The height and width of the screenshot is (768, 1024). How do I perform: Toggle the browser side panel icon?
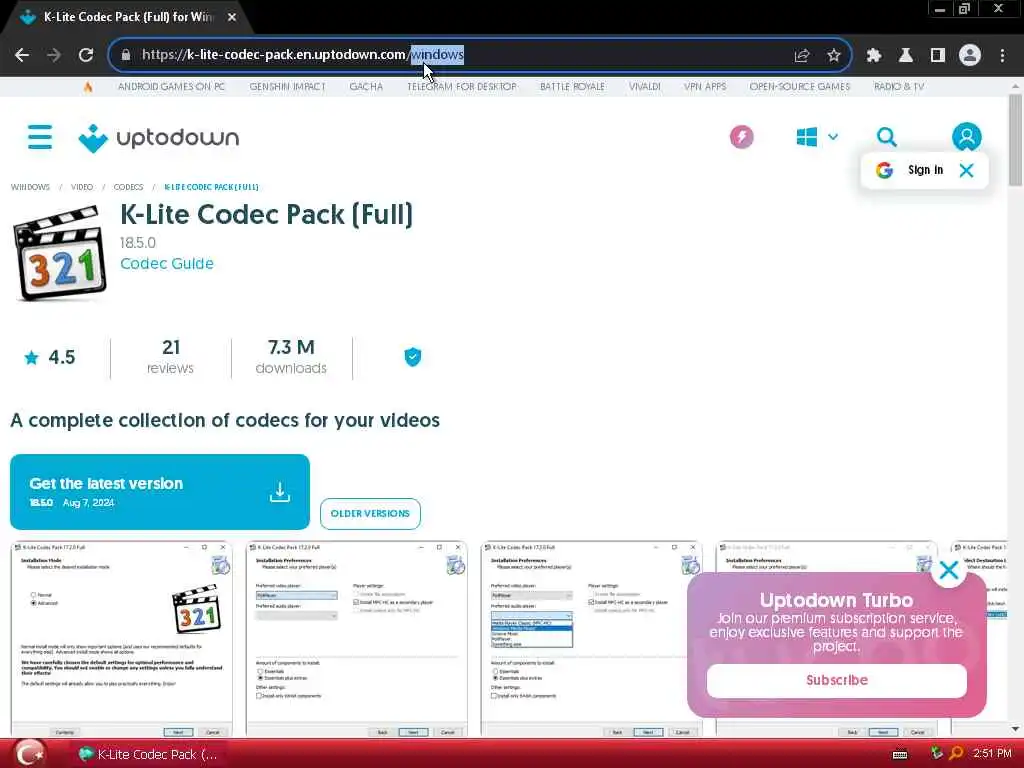938,55
